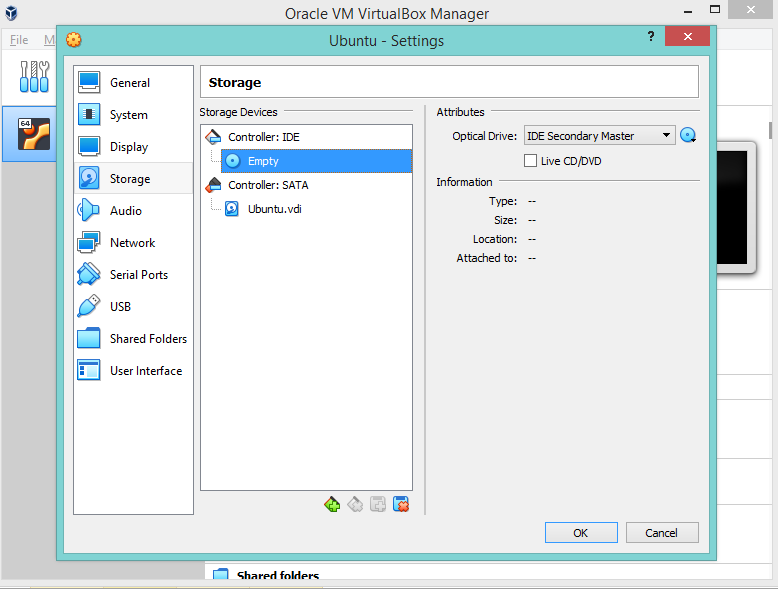Open the Shared Folders settings category
The image size is (778, 595).
tap(133, 338)
